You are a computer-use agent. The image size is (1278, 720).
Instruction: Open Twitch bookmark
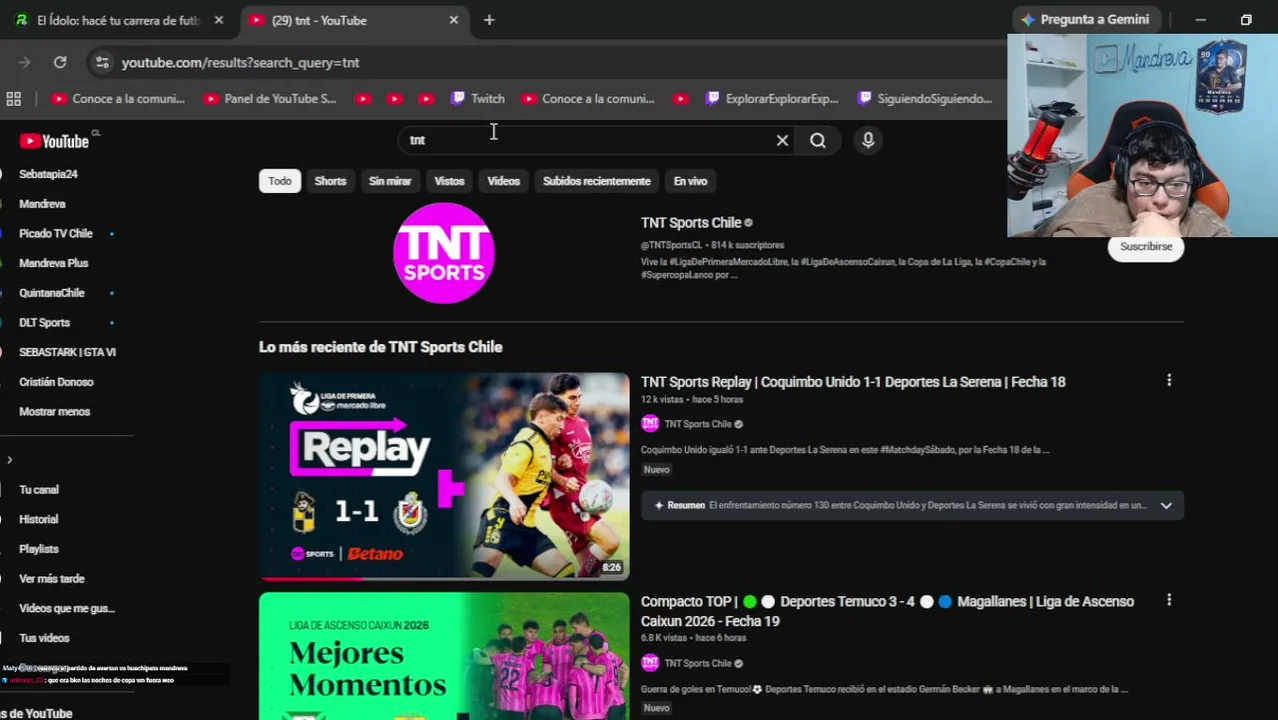[478, 98]
